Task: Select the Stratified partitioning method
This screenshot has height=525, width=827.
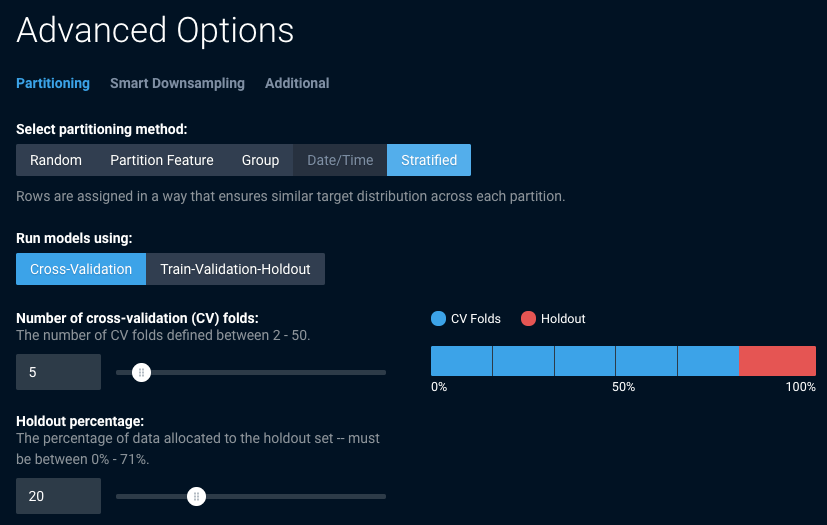Action: point(429,160)
